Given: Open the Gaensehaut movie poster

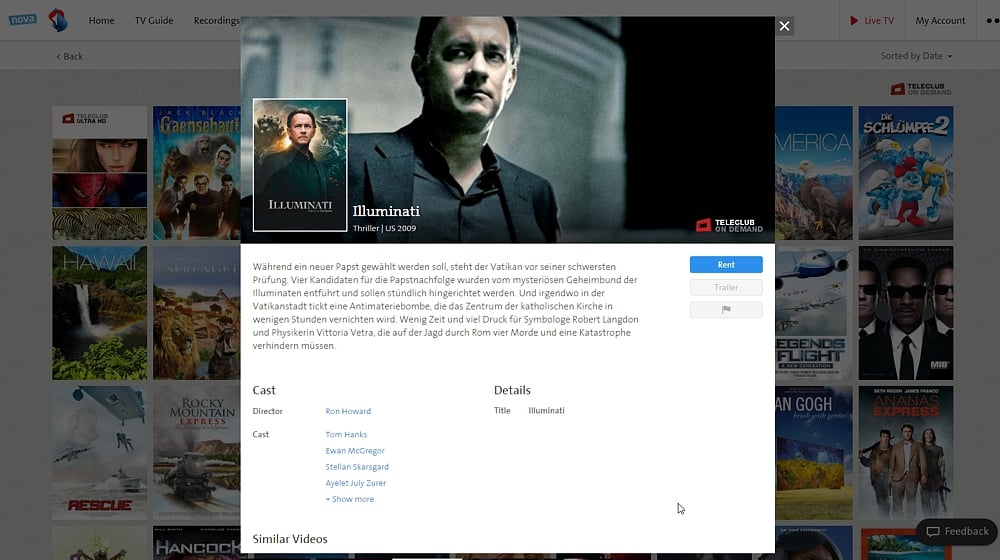Looking at the screenshot, I should pyautogui.click(x=196, y=173).
